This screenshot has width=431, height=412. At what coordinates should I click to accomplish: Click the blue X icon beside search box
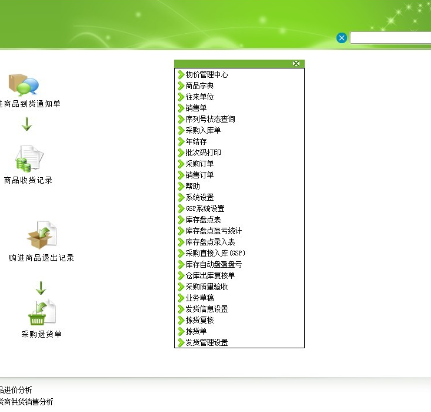pos(341,38)
